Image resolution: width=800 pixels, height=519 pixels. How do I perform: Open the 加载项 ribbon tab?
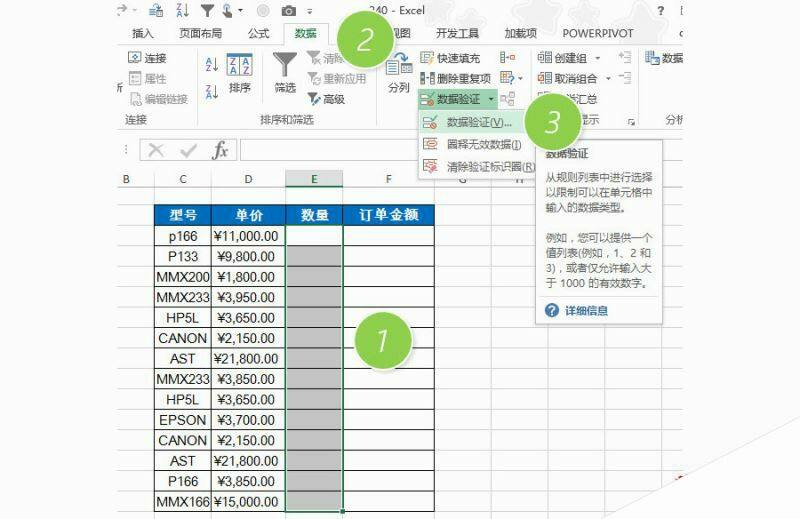(520, 33)
